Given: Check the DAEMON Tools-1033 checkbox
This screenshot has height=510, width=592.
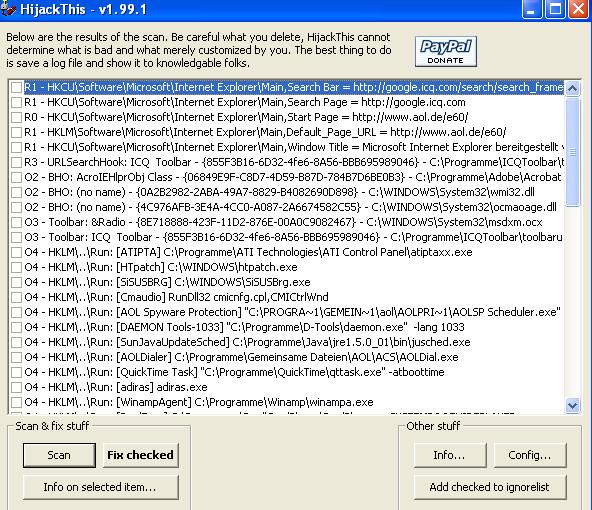Looking at the screenshot, I should tap(16, 327).
